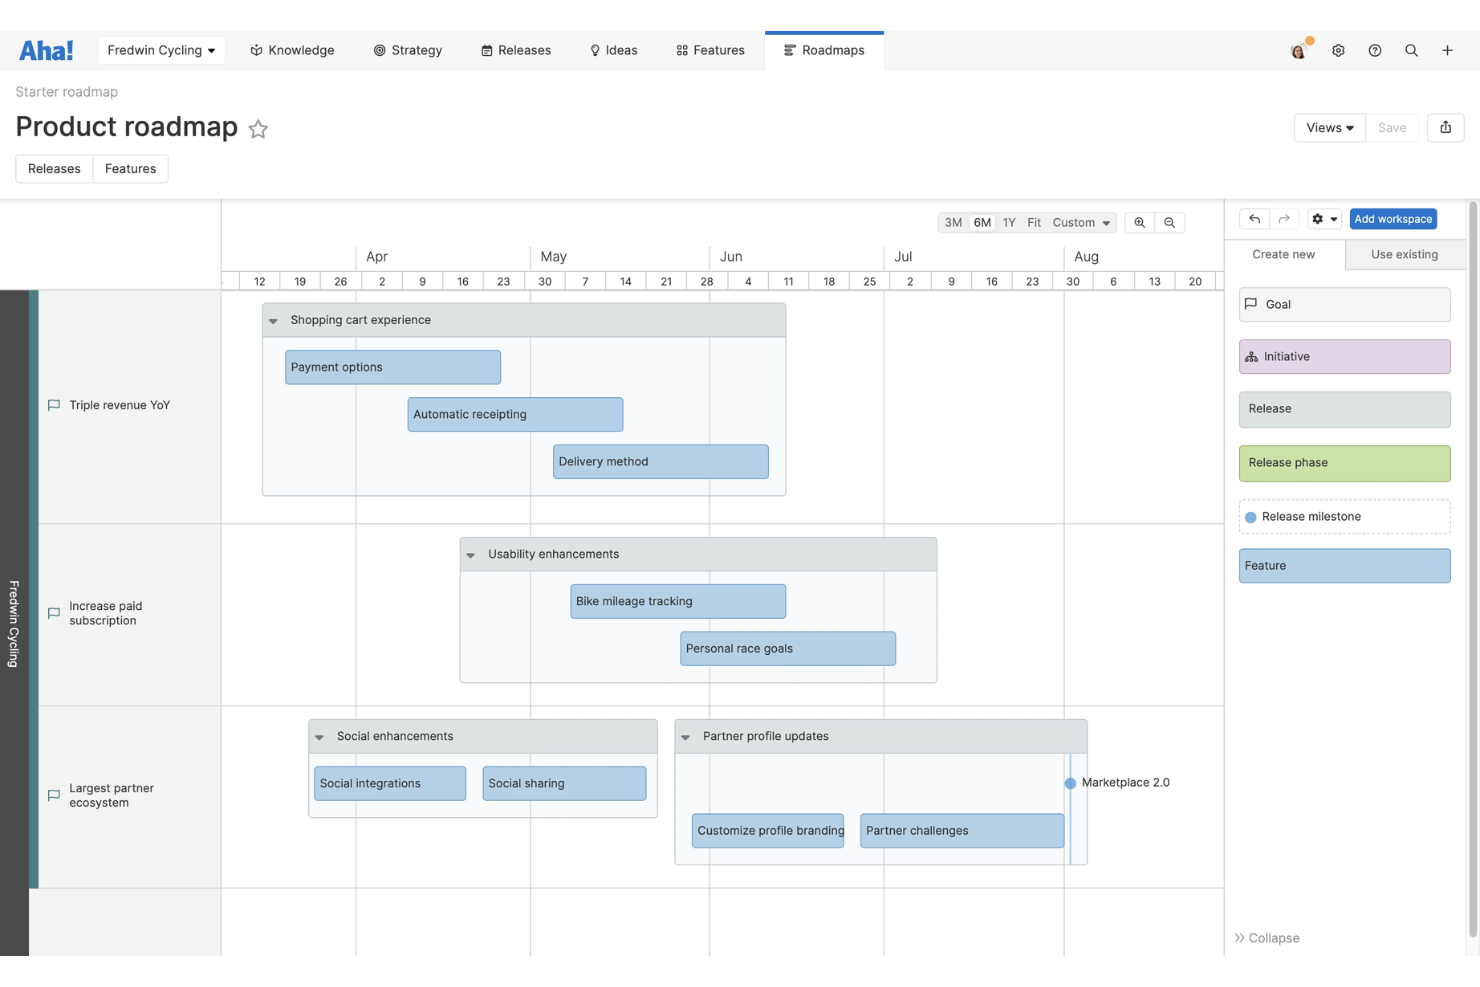Star the Product roadmap as favorite
Image resolution: width=1480 pixels, height=987 pixels.
[x=258, y=129]
